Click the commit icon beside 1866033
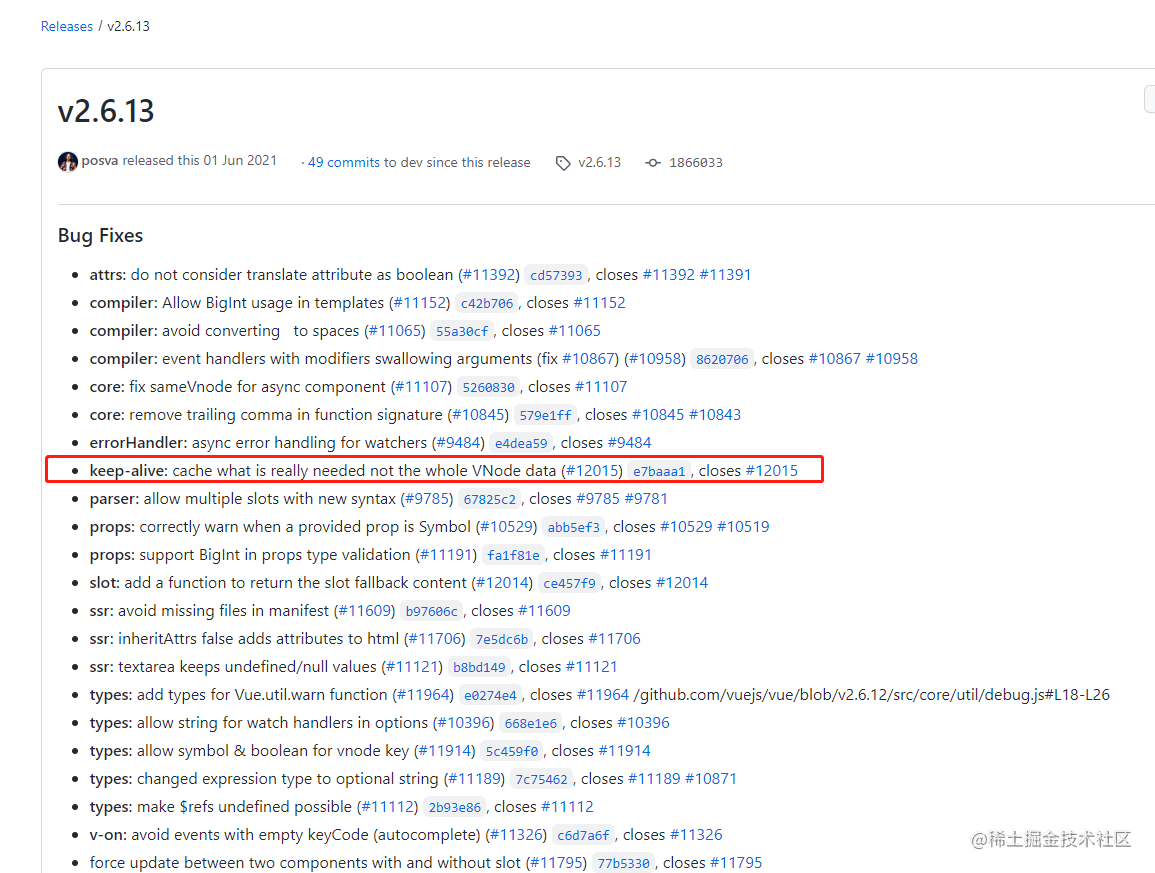The height and width of the screenshot is (873, 1155). pyautogui.click(x=653, y=163)
